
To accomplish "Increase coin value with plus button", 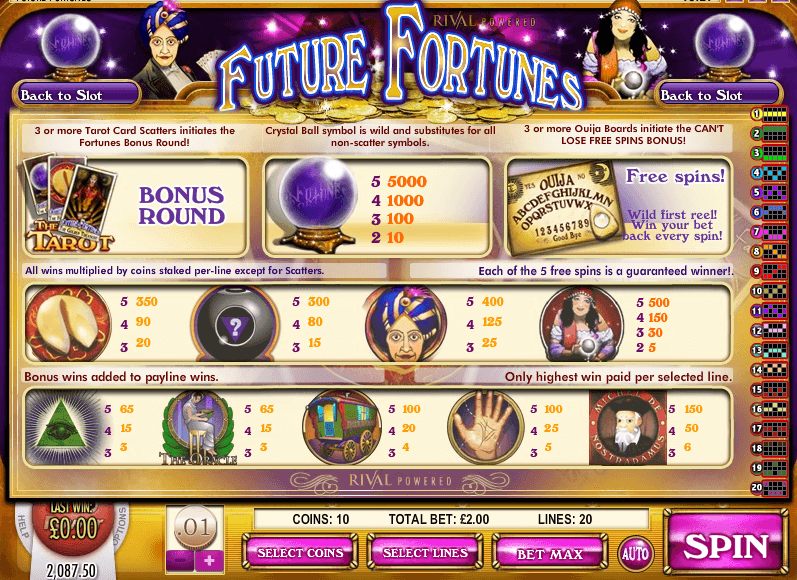I will click(x=209, y=561).
